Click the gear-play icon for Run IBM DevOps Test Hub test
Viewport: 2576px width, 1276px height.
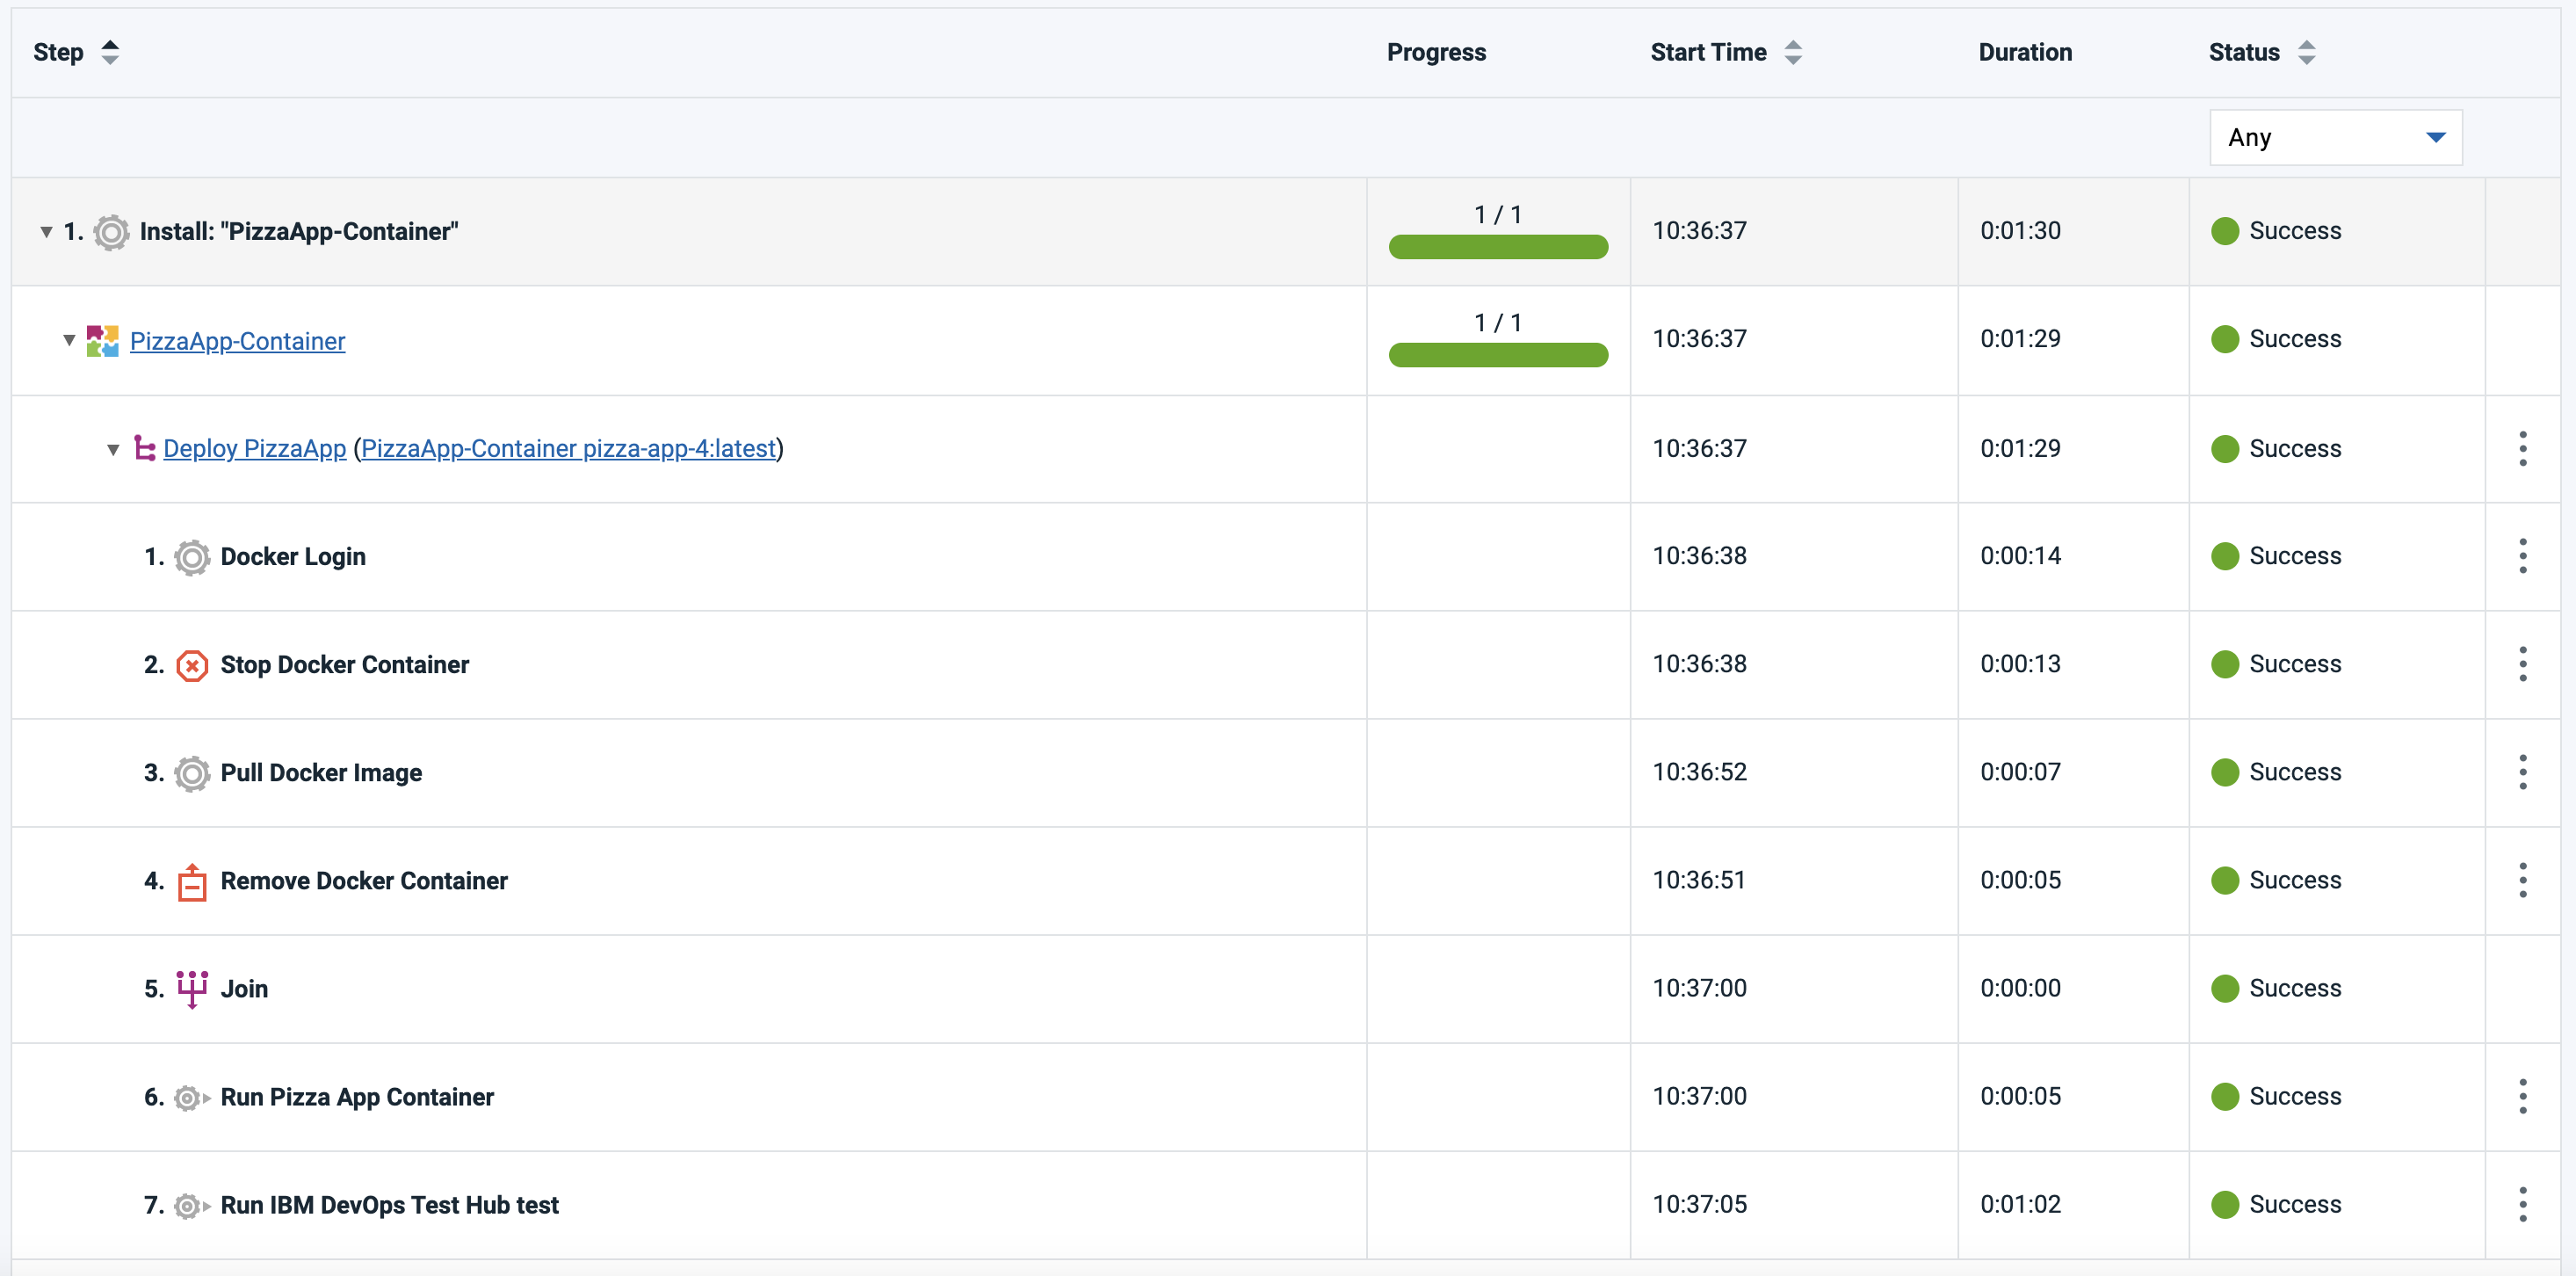tap(192, 1206)
